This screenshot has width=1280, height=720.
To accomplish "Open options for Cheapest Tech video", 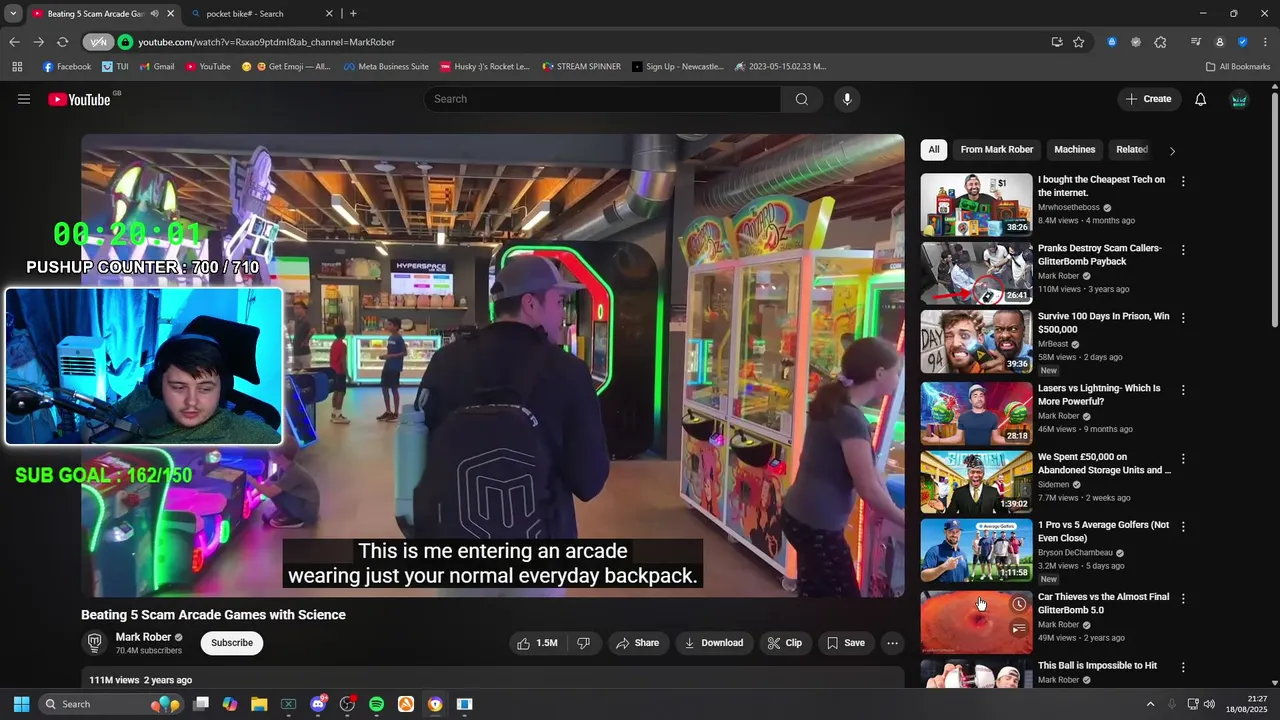I will click(1183, 182).
